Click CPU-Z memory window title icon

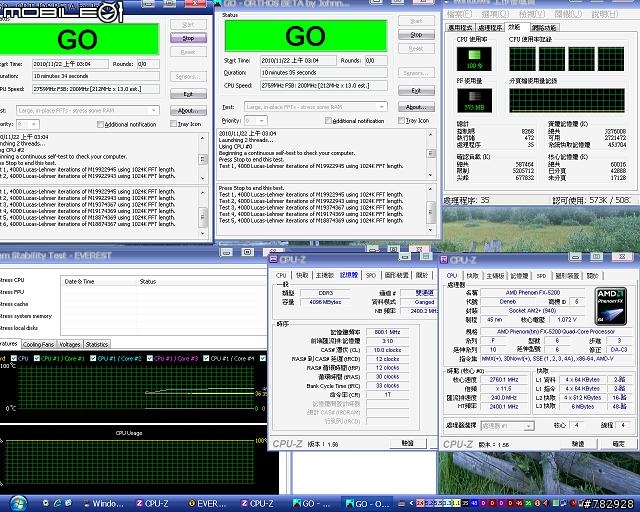(273, 260)
